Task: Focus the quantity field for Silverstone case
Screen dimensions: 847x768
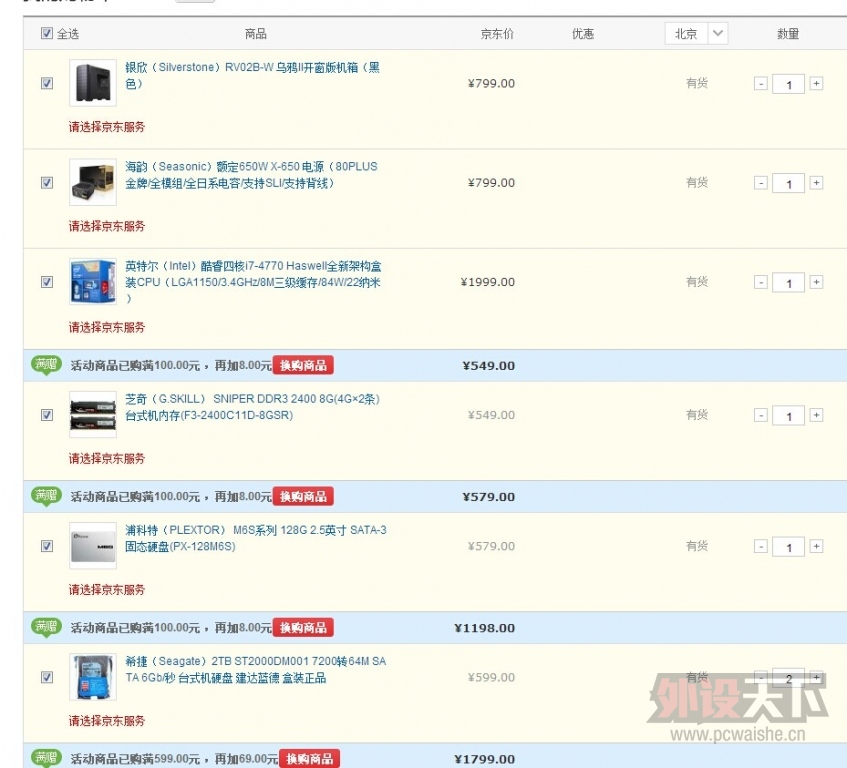Action: (x=789, y=84)
